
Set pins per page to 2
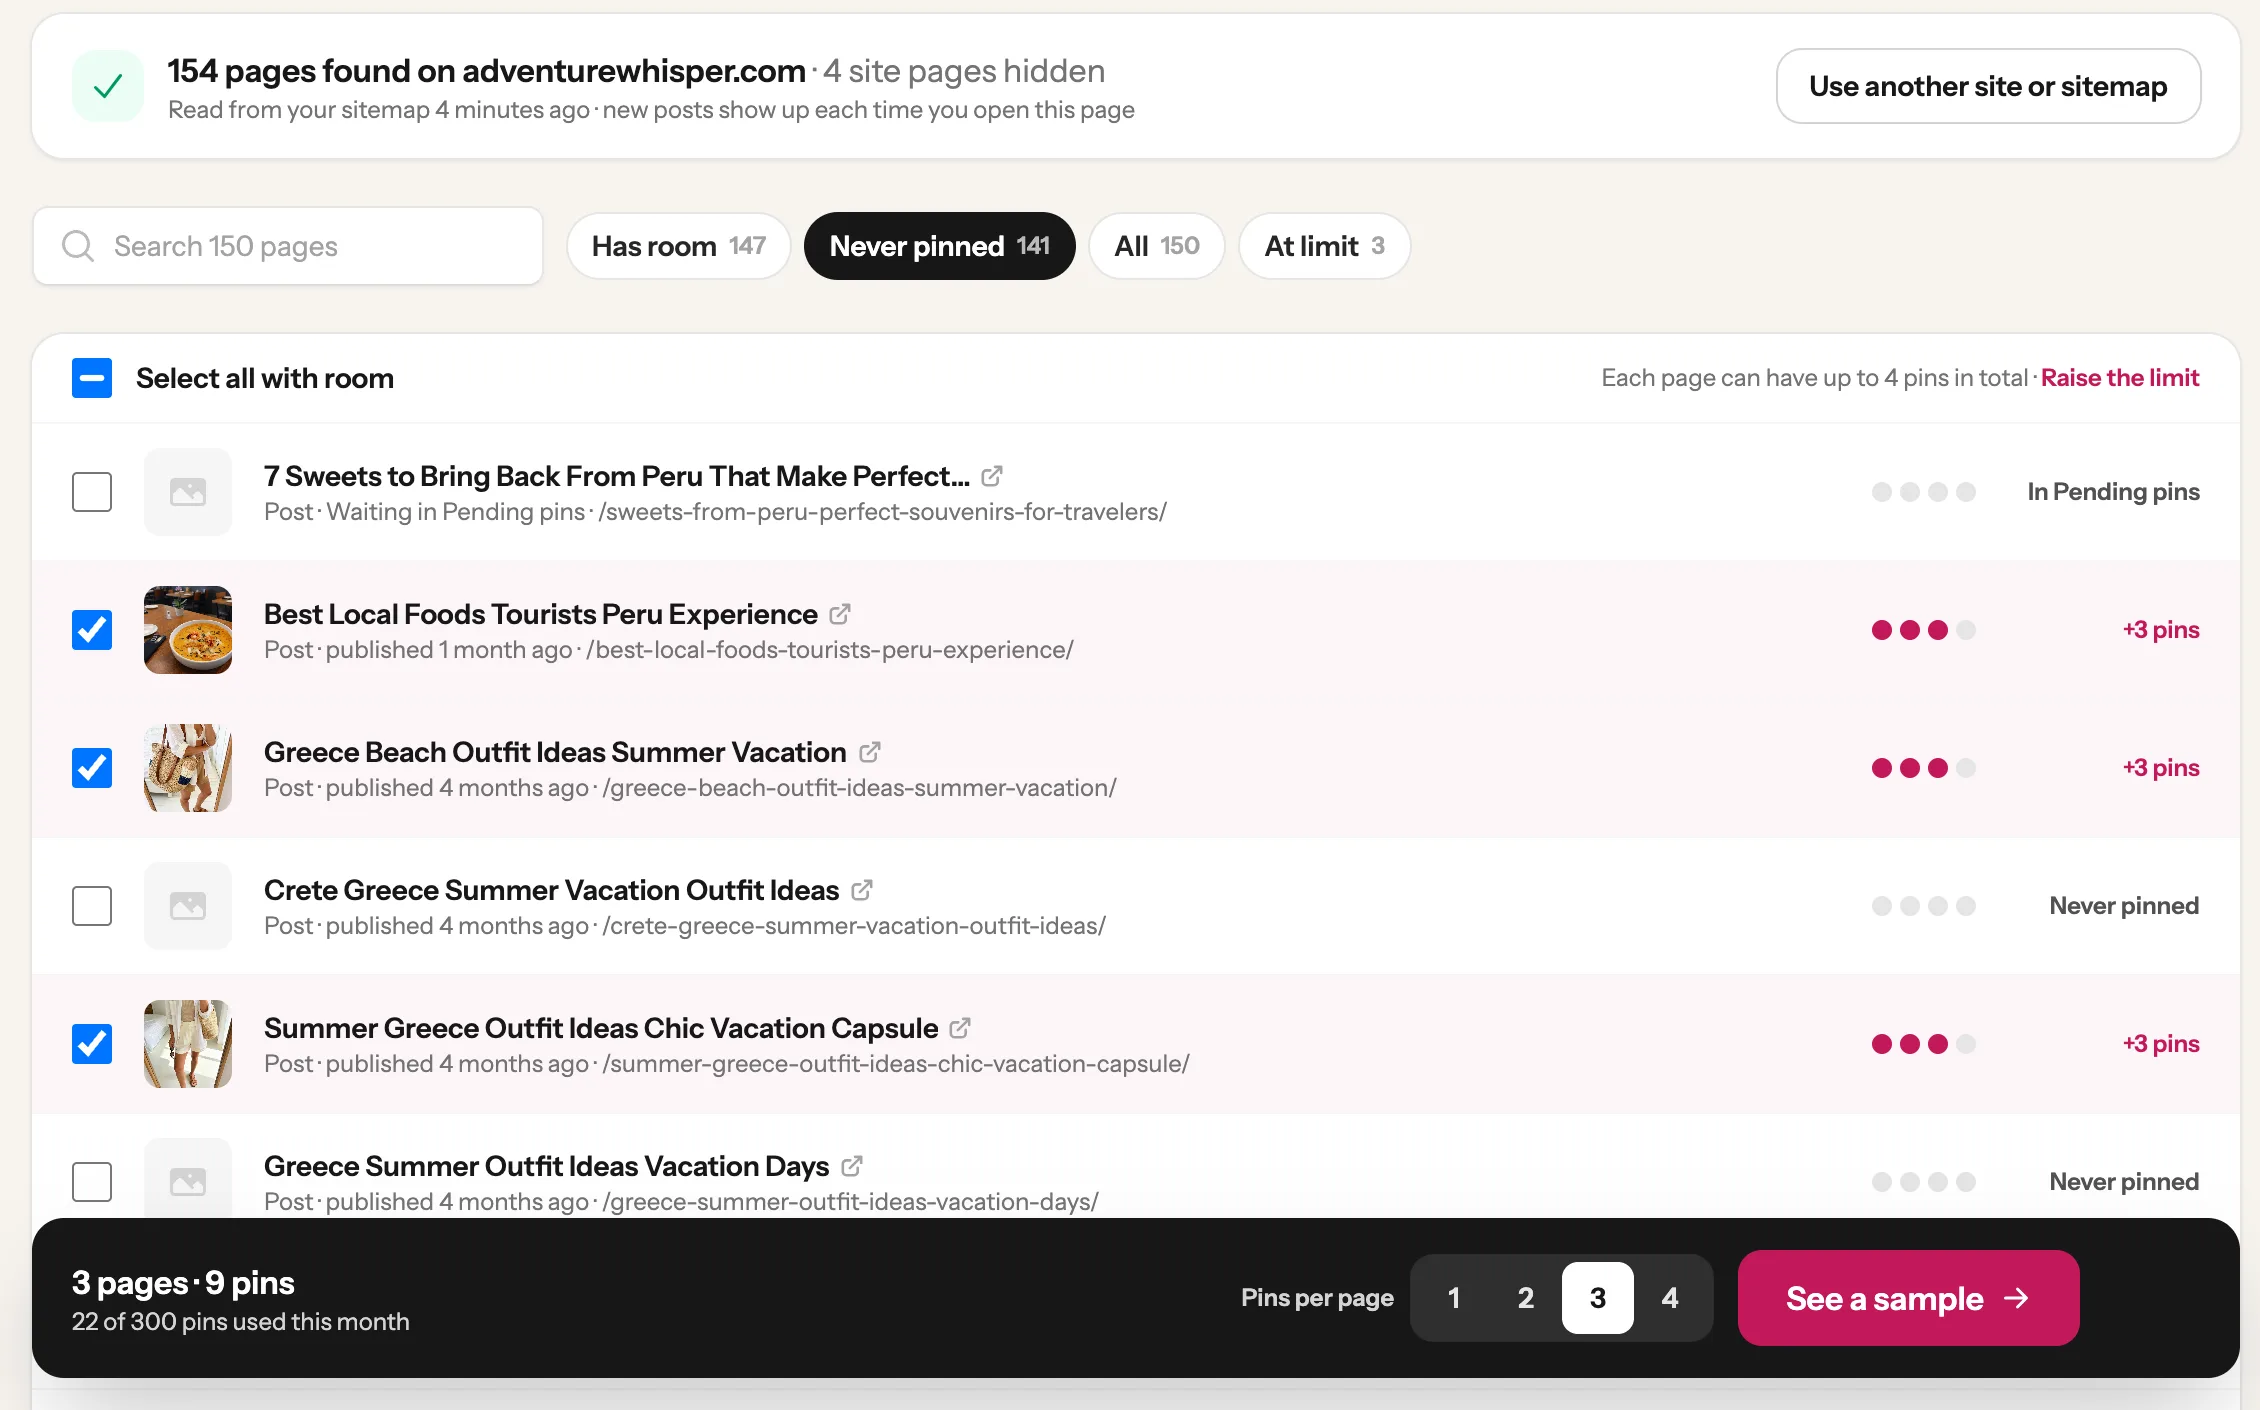point(1526,1298)
